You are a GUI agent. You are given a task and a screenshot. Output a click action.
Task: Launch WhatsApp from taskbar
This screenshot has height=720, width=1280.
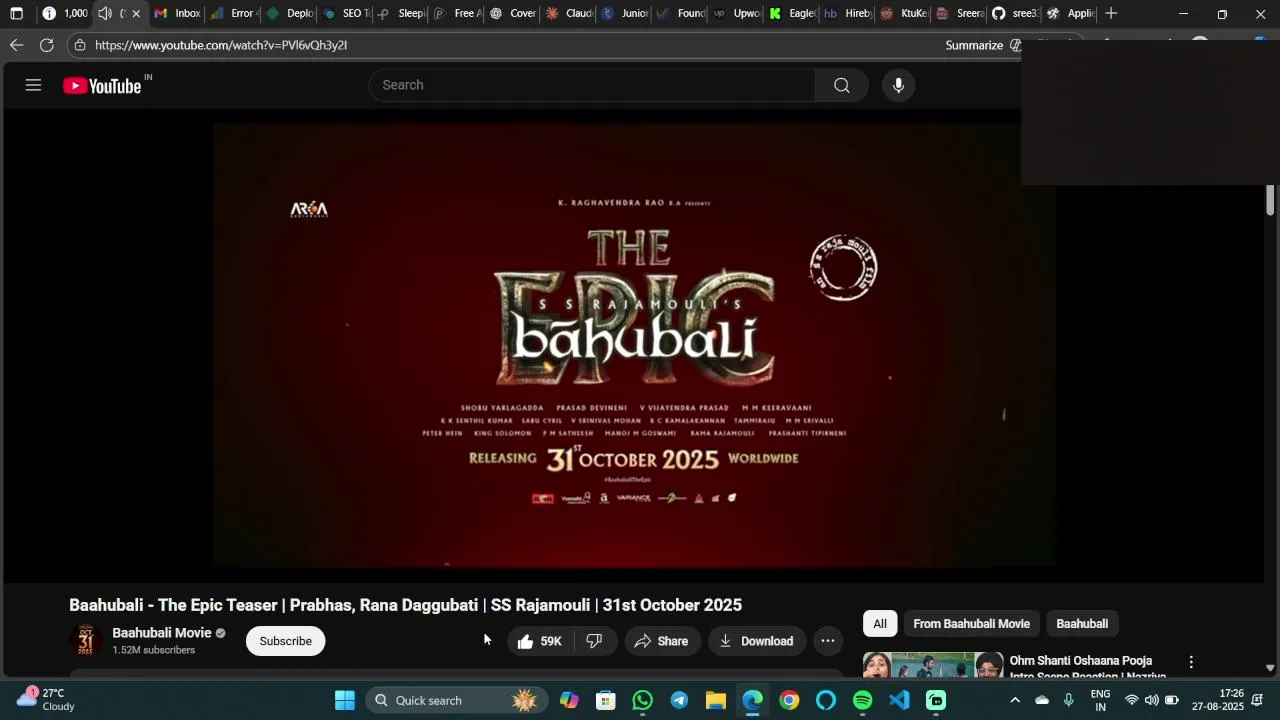click(x=642, y=700)
